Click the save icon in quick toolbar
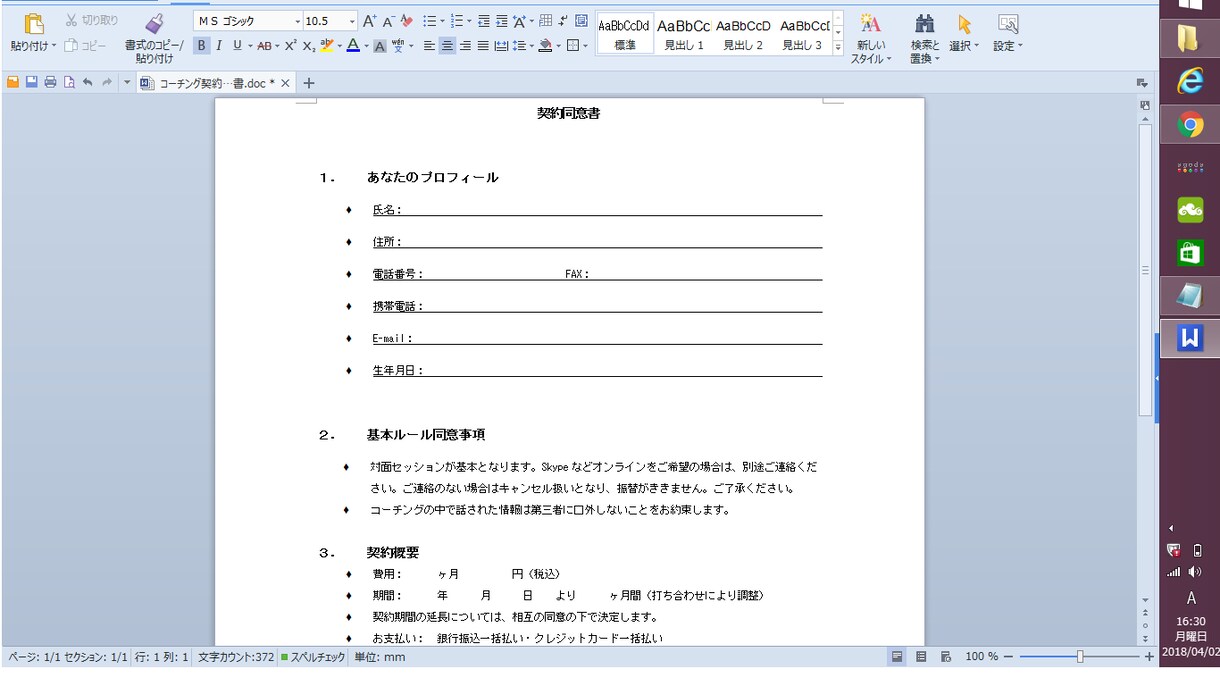The width and height of the screenshot is (1220, 686). pos(31,82)
